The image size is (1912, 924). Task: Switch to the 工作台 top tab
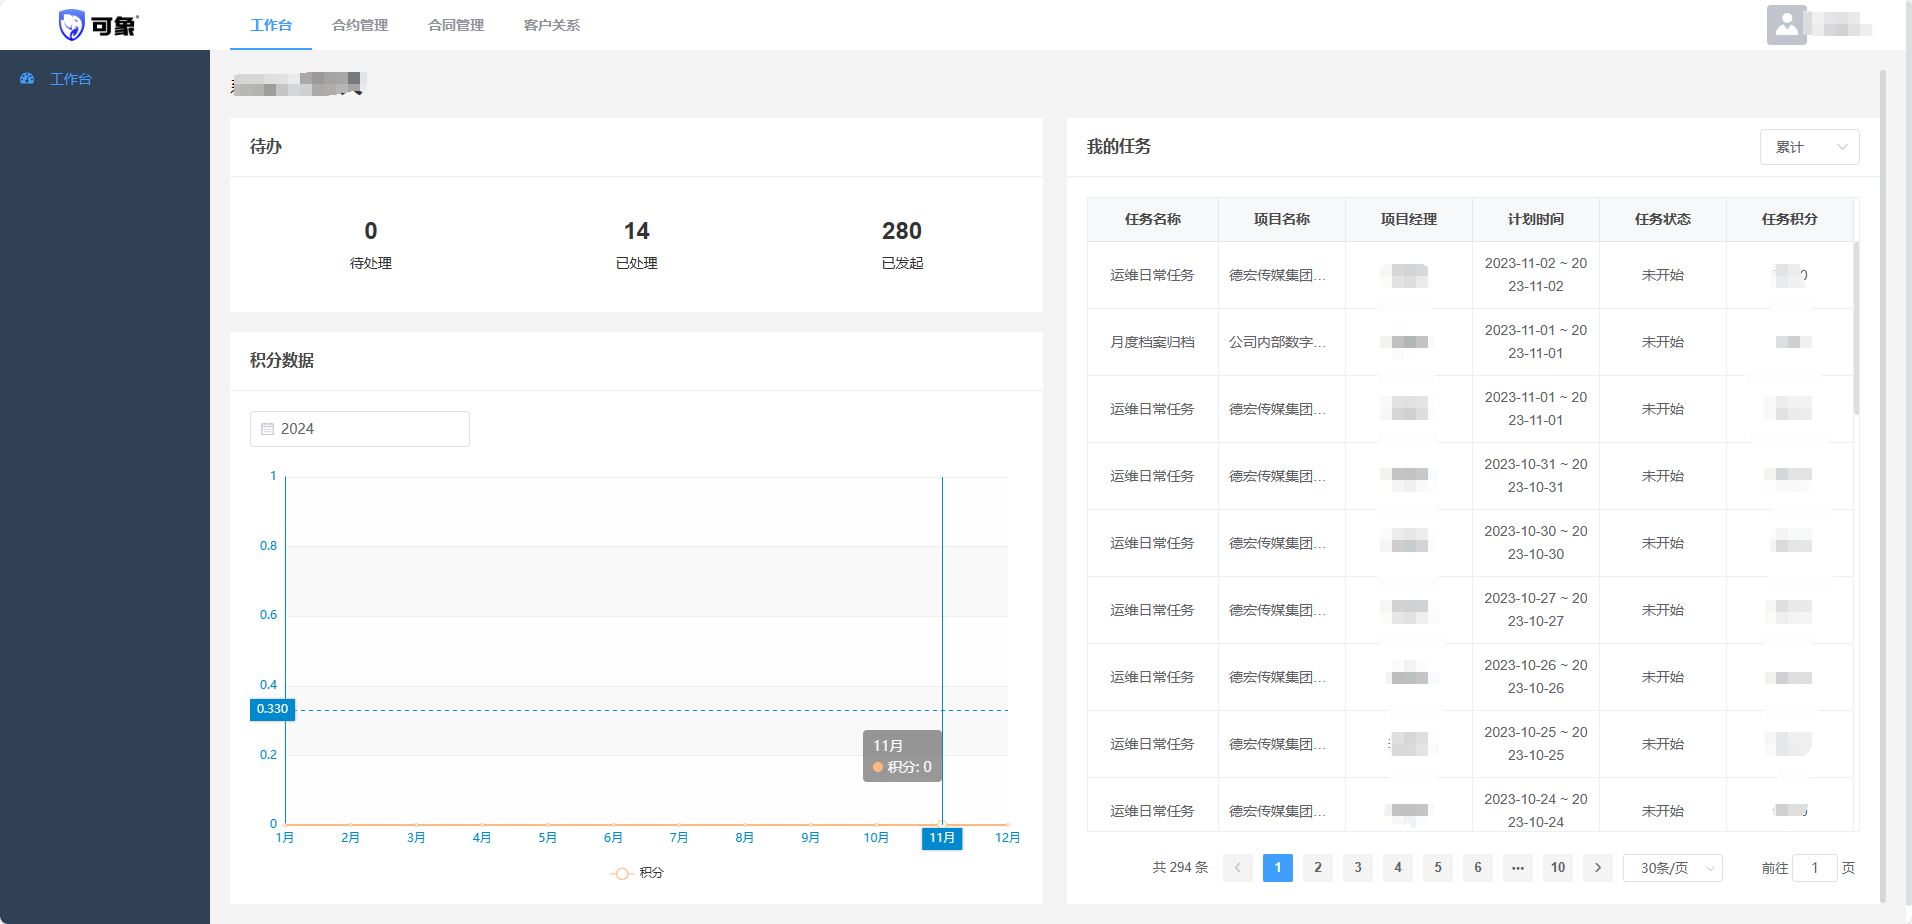[x=271, y=25]
